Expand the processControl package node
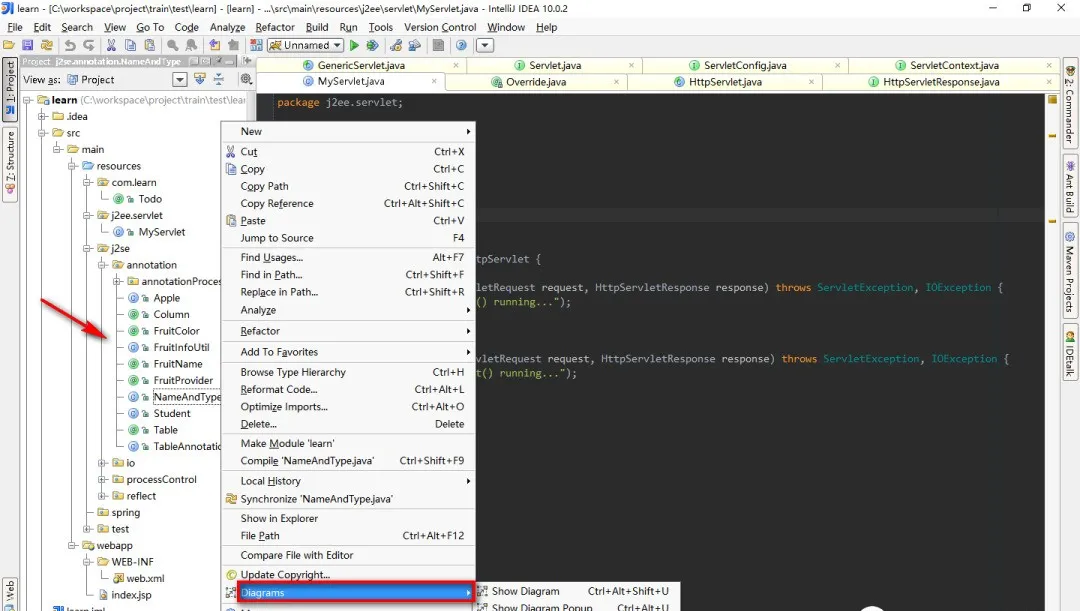1080x611 pixels. point(102,480)
